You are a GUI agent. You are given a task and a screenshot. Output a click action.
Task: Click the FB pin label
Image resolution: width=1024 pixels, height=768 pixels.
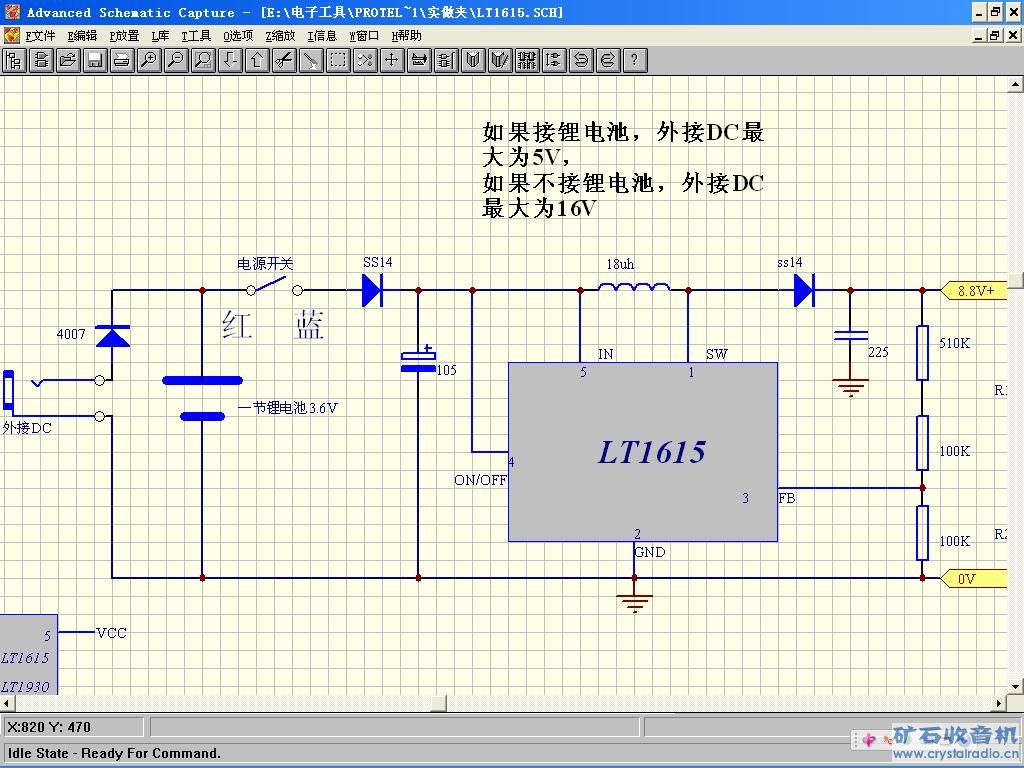pos(787,498)
